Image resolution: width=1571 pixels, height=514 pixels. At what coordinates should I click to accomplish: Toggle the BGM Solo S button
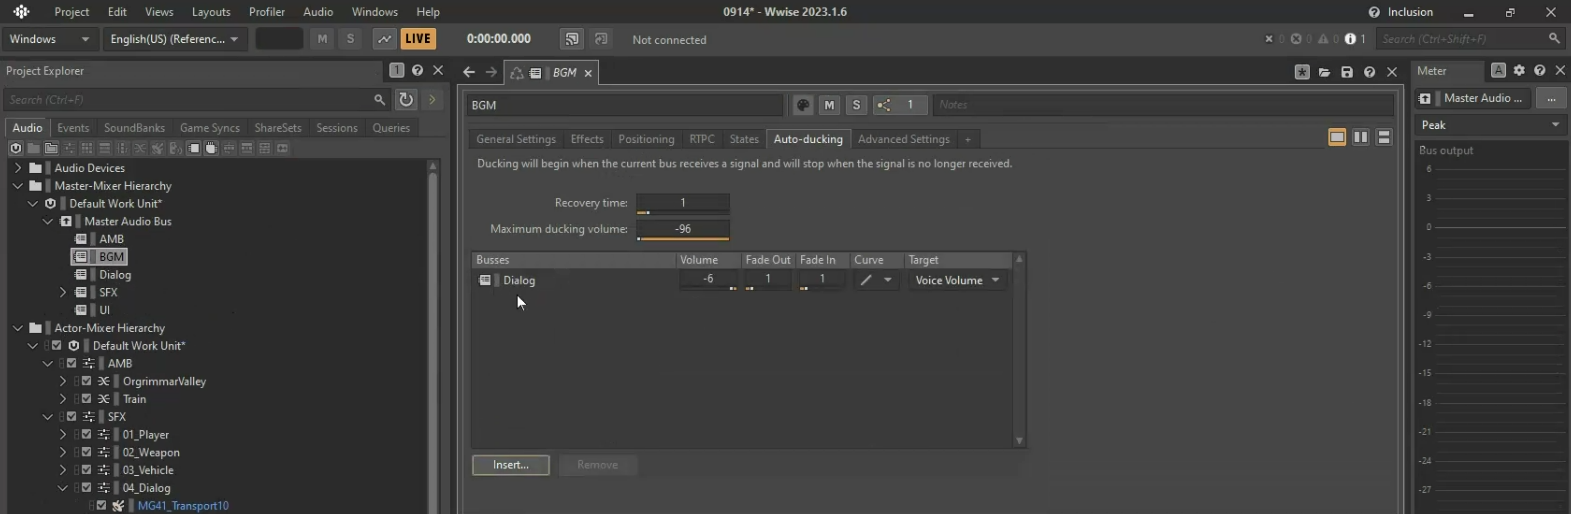(x=856, y=105)
